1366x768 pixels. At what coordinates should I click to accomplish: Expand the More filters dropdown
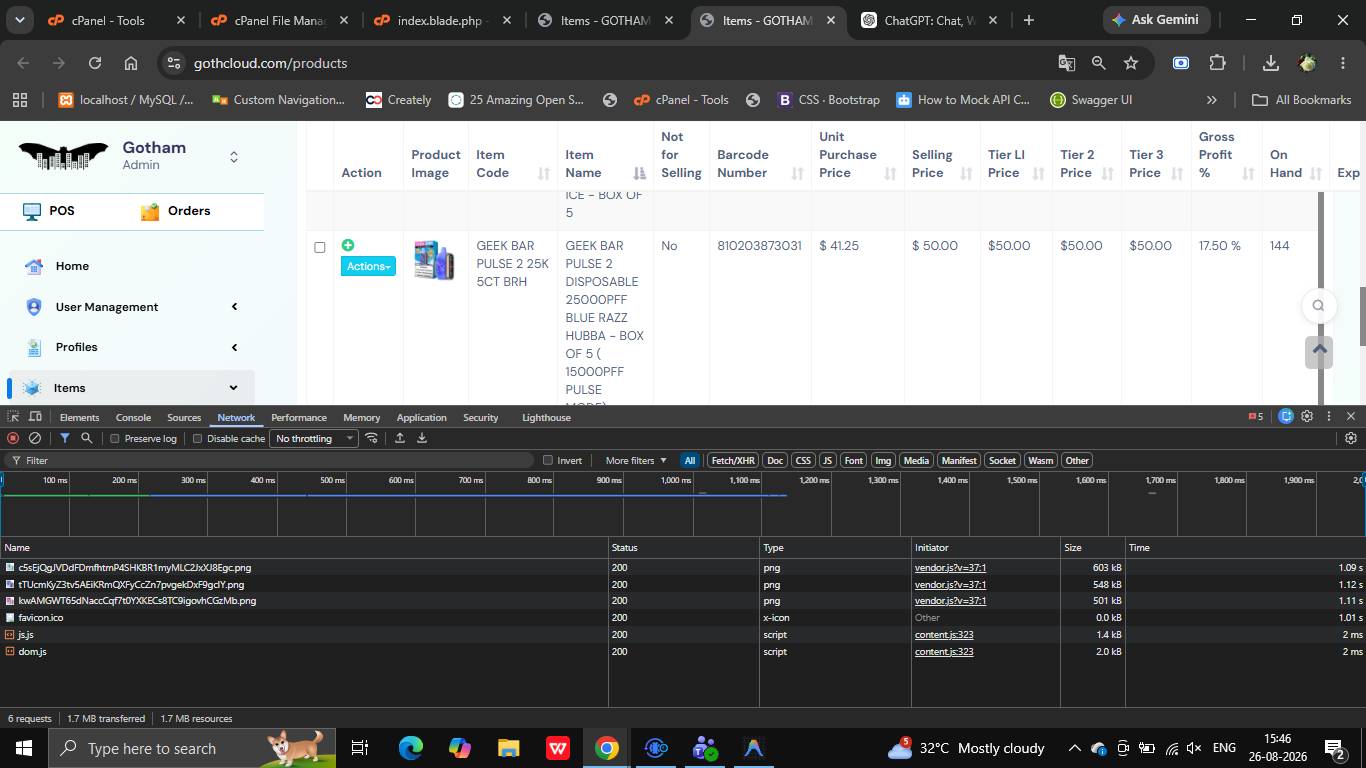pyautogui.click(x=636, y=460)
